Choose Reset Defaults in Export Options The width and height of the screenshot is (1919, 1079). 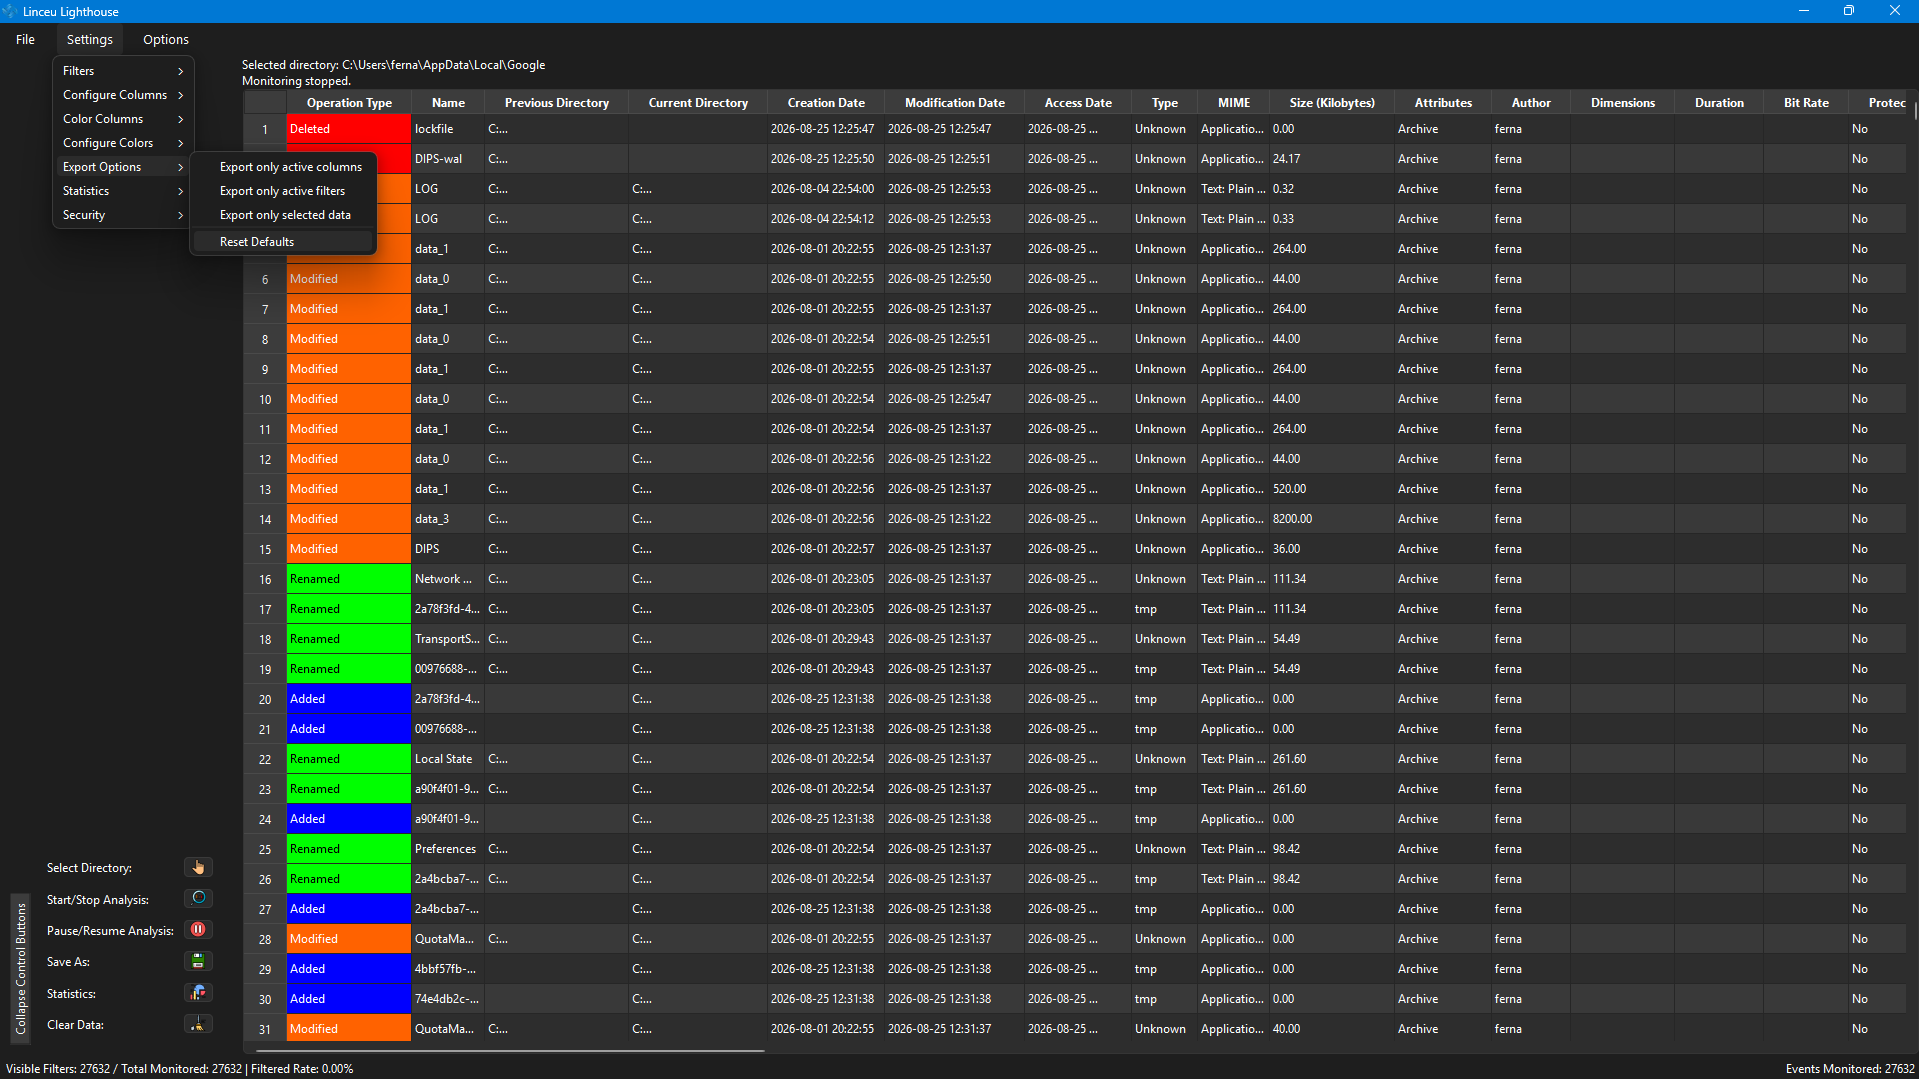283,242
